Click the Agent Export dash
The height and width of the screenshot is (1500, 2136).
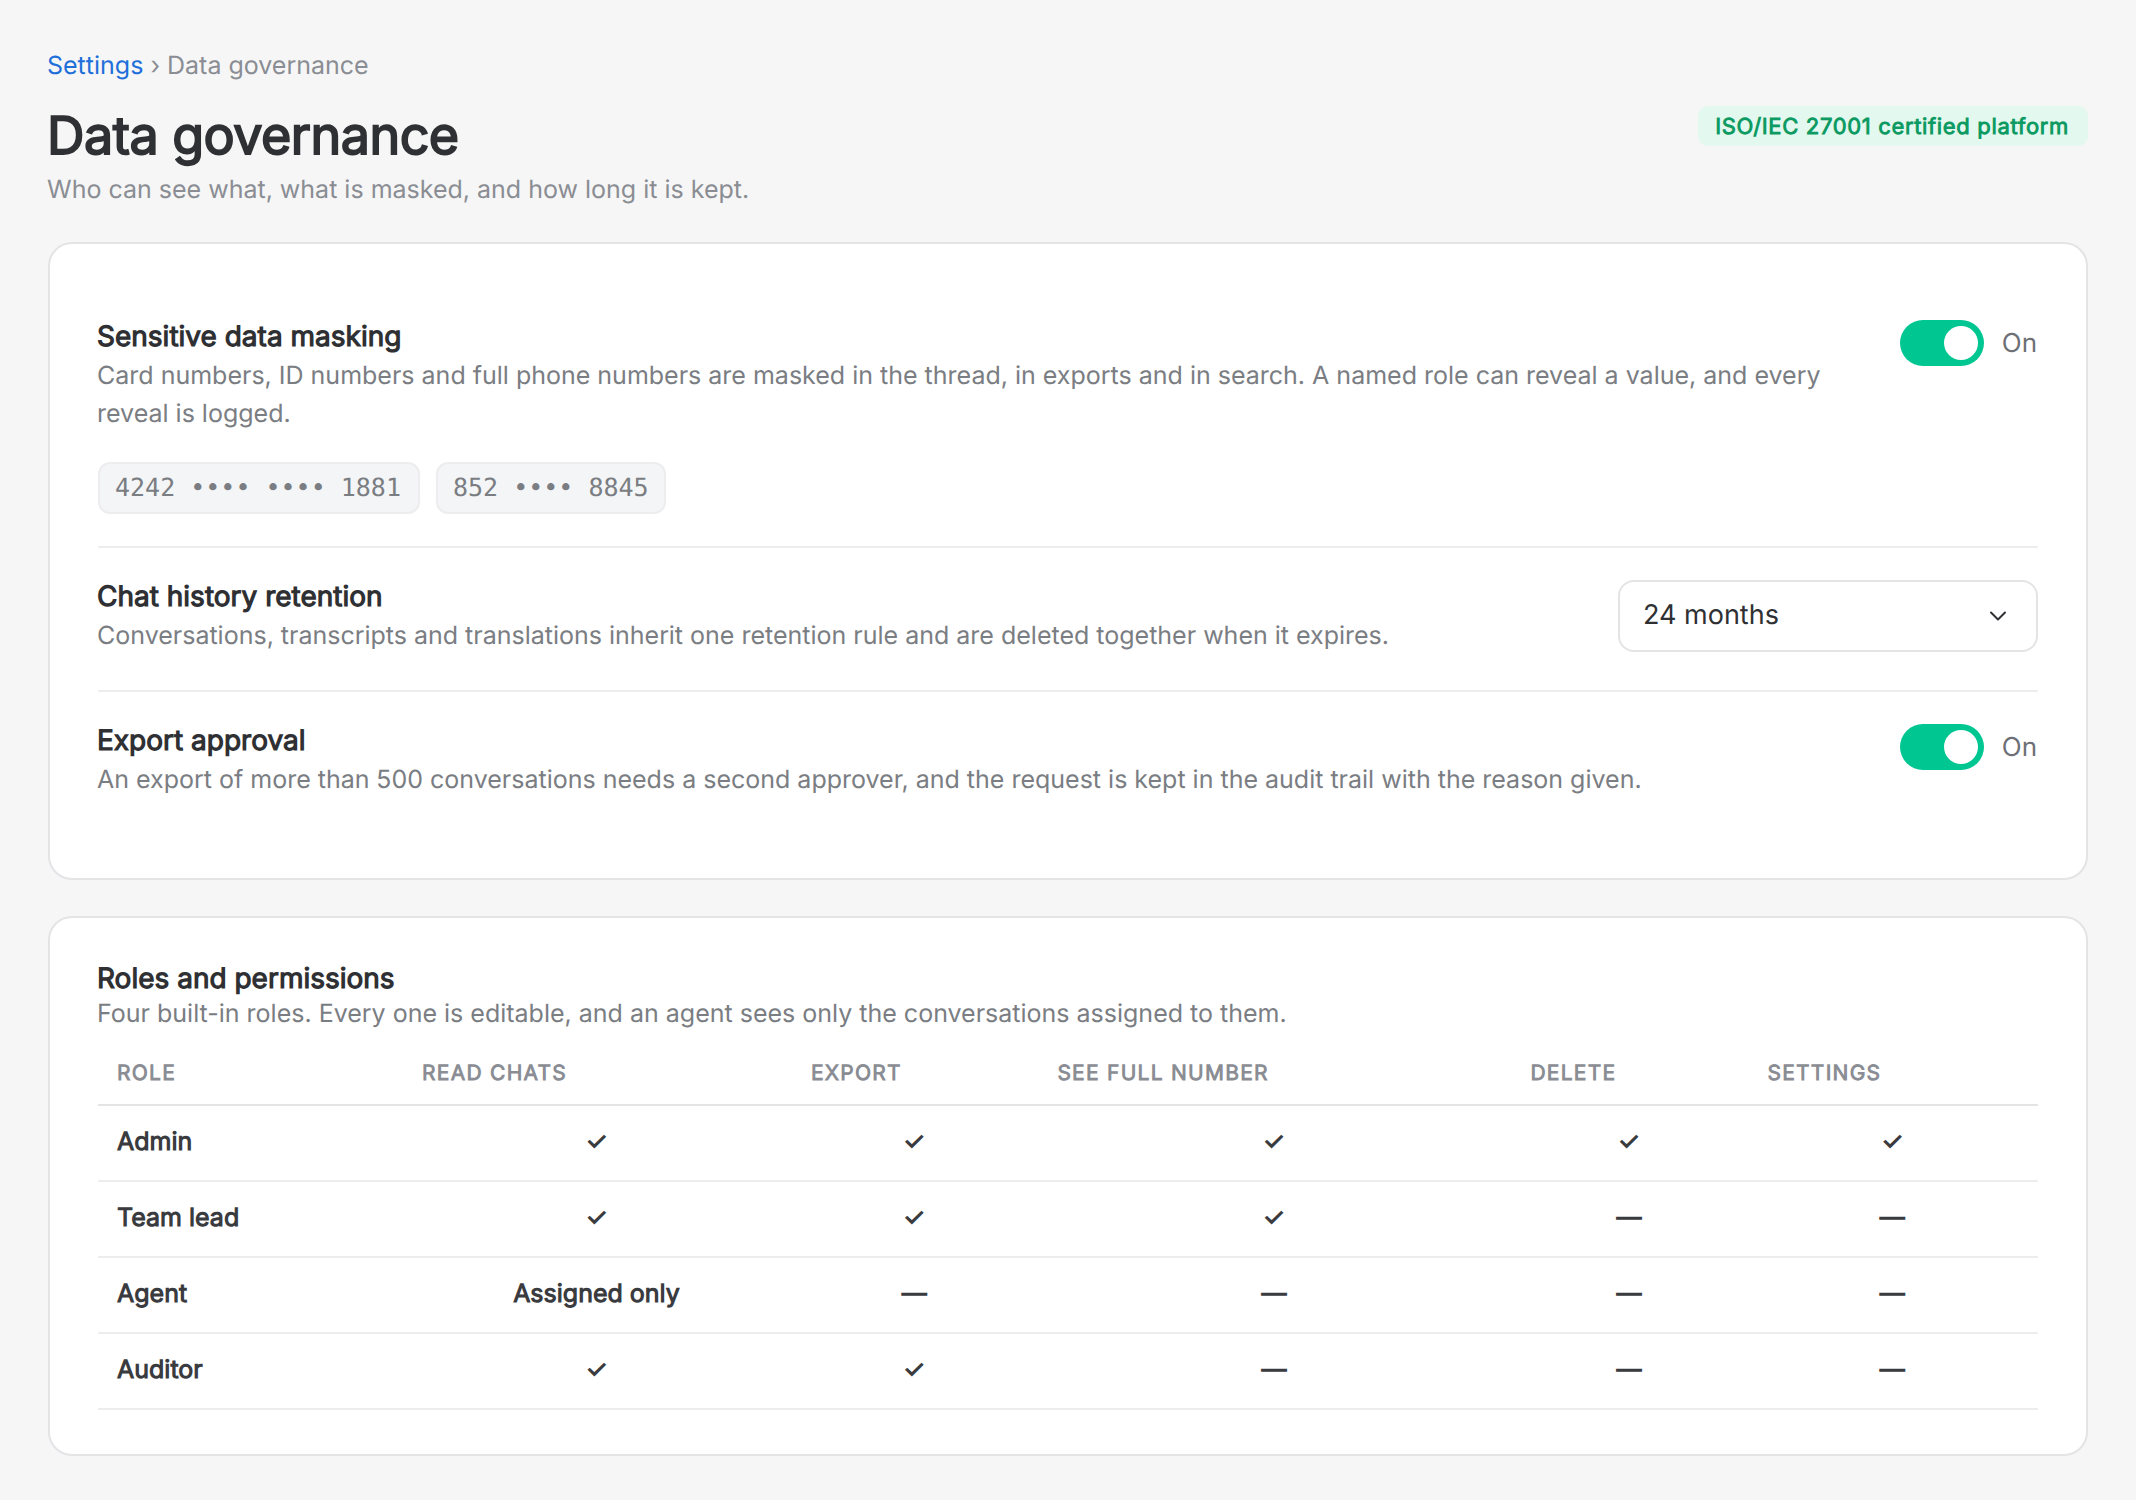click(x=914, y=1294)
